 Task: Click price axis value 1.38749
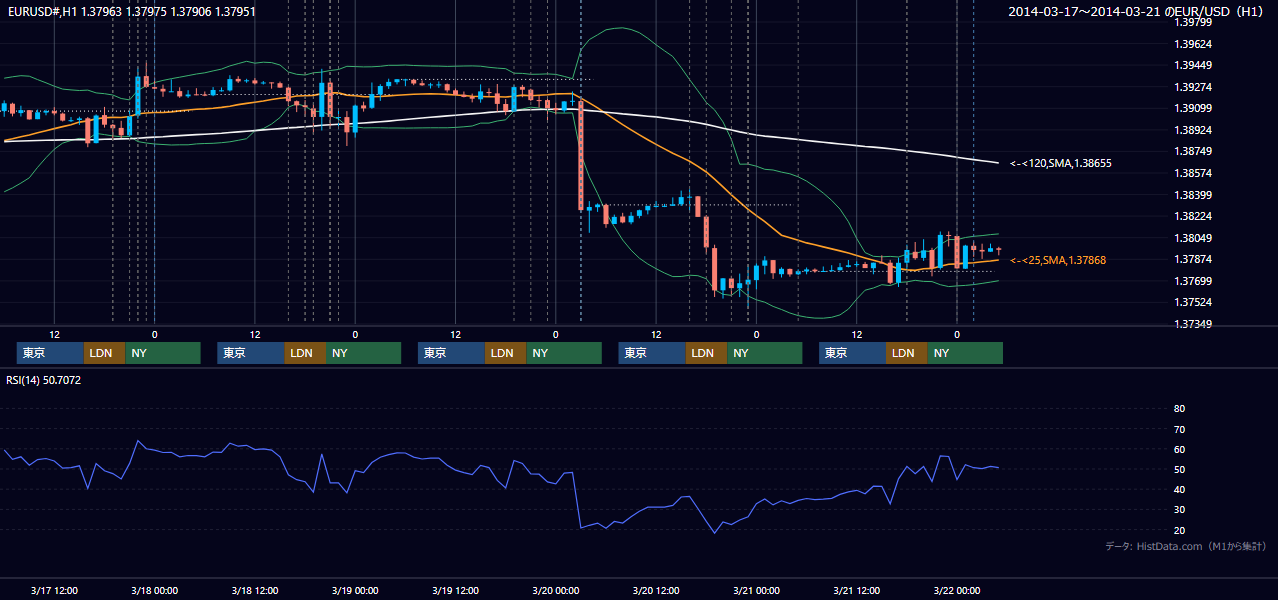tap(1193, 151)
